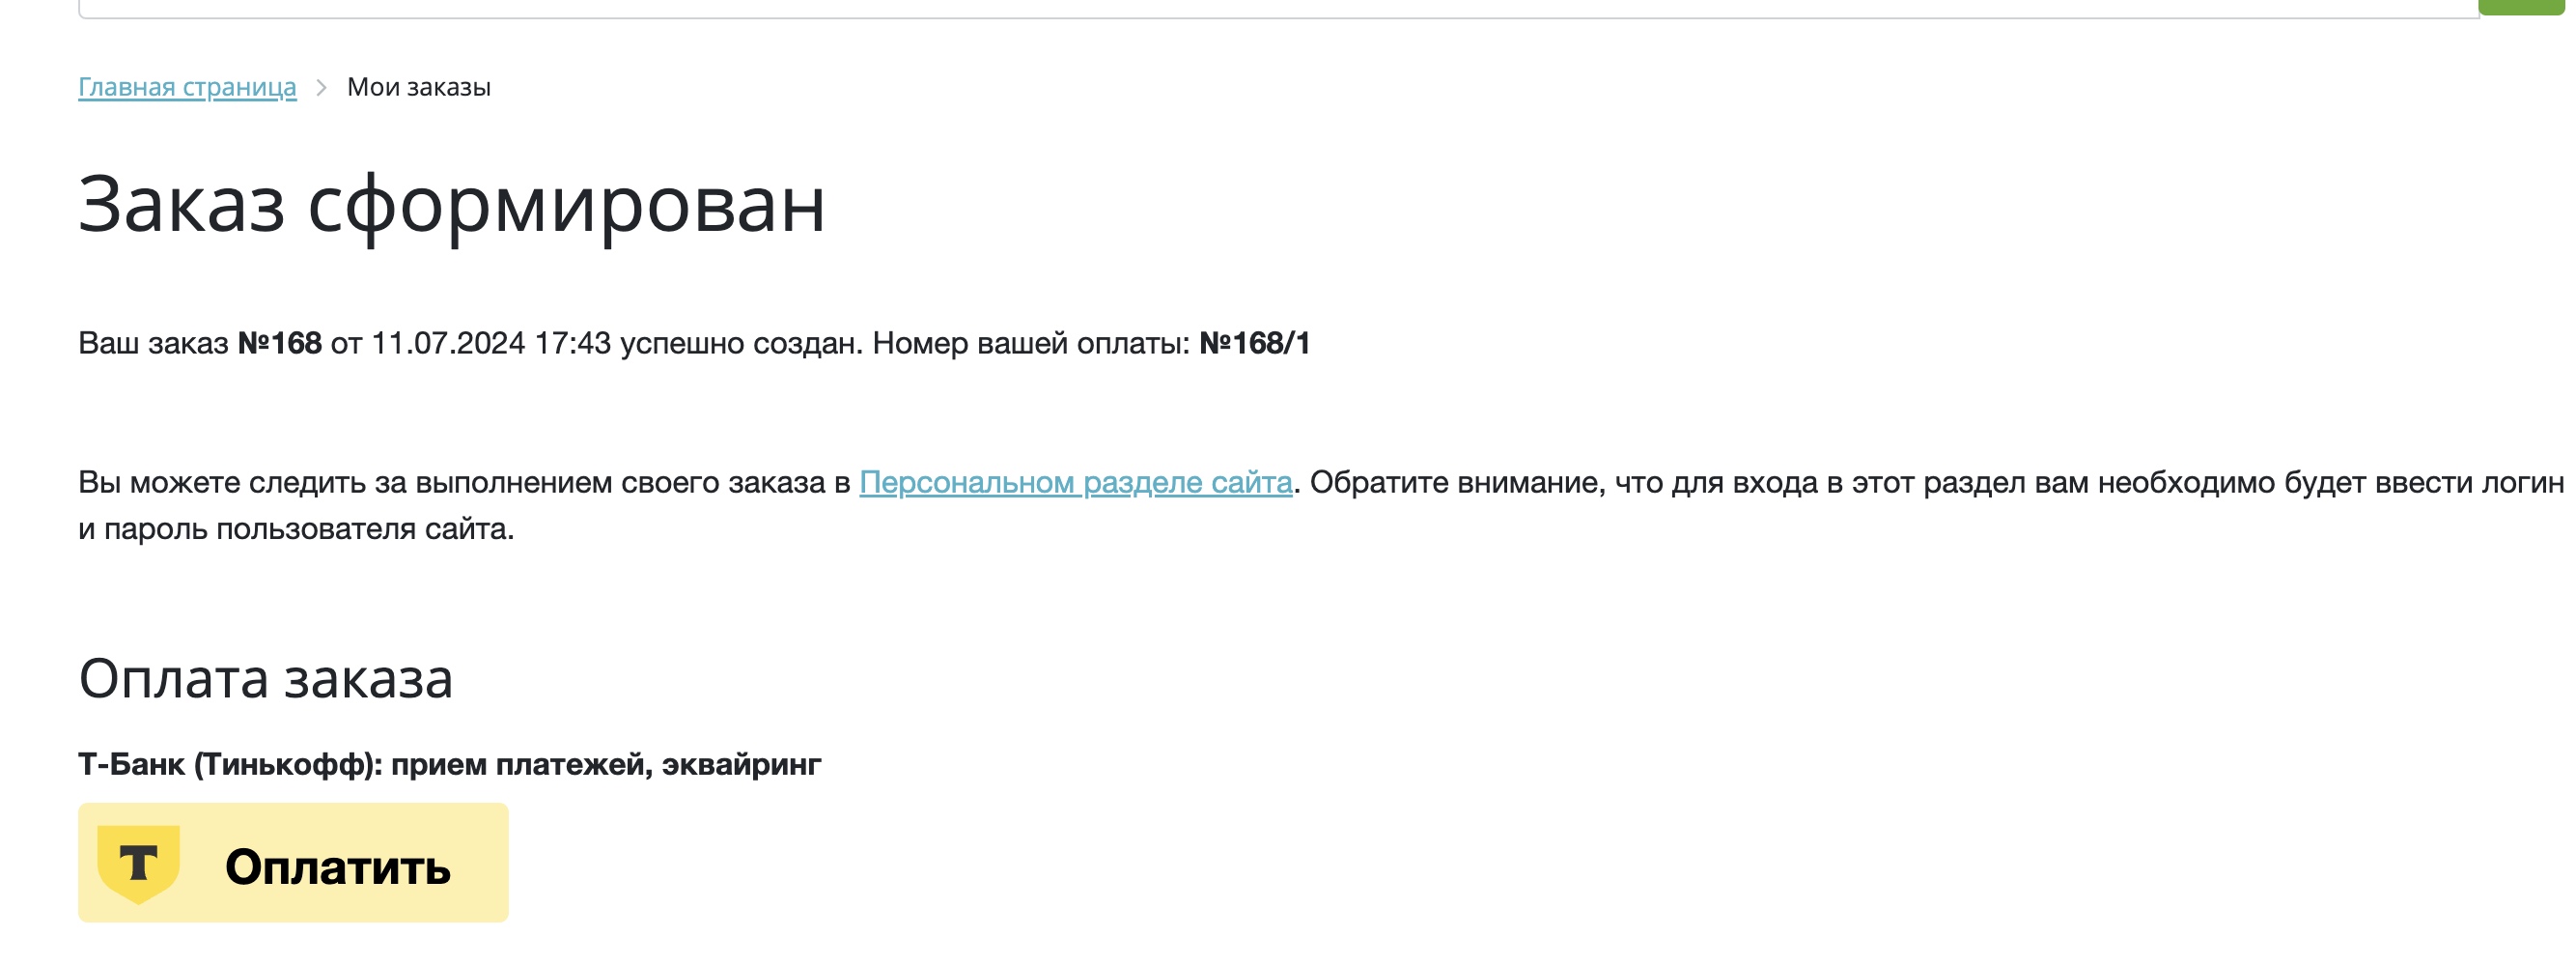Click the Оплата заказа section heading
This screenshot has height=966, width=2576.
coord(265,679)
